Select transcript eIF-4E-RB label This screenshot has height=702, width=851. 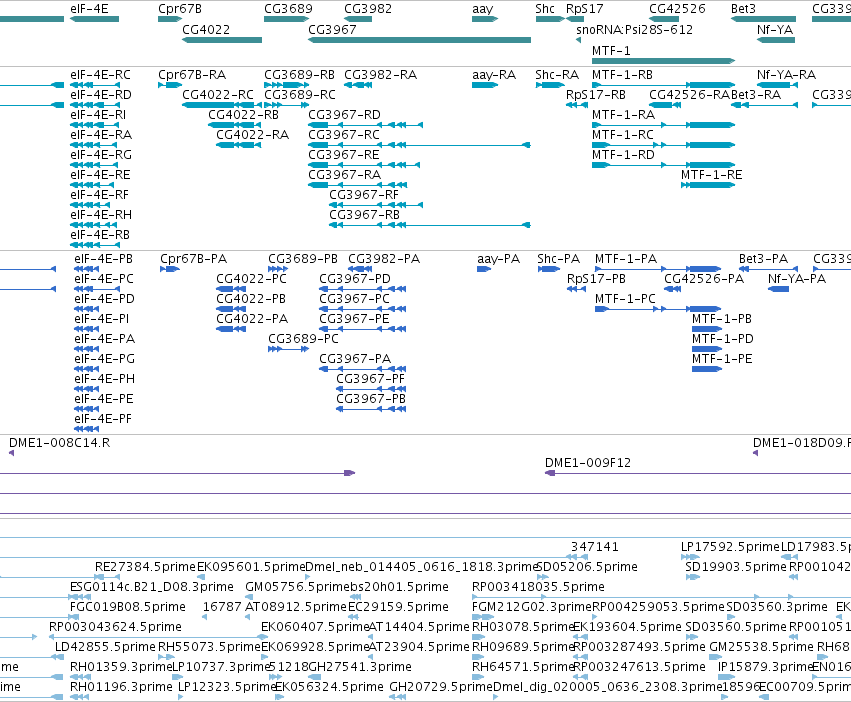point(100,235)
